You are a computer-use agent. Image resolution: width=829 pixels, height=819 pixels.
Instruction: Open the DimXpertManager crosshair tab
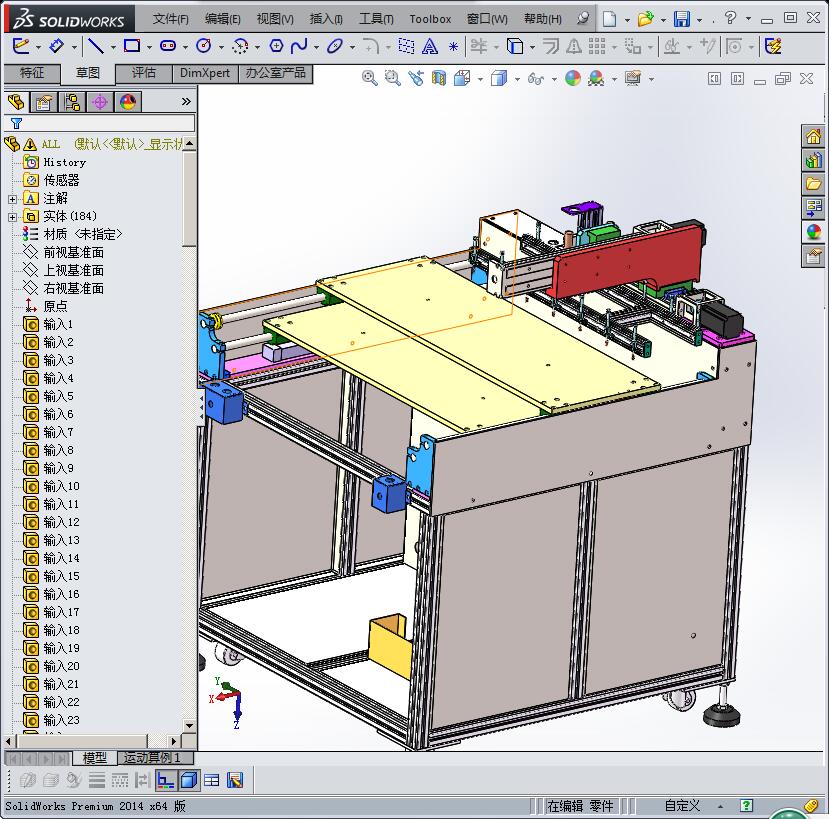pyautogui.click(x=99, y=102)
